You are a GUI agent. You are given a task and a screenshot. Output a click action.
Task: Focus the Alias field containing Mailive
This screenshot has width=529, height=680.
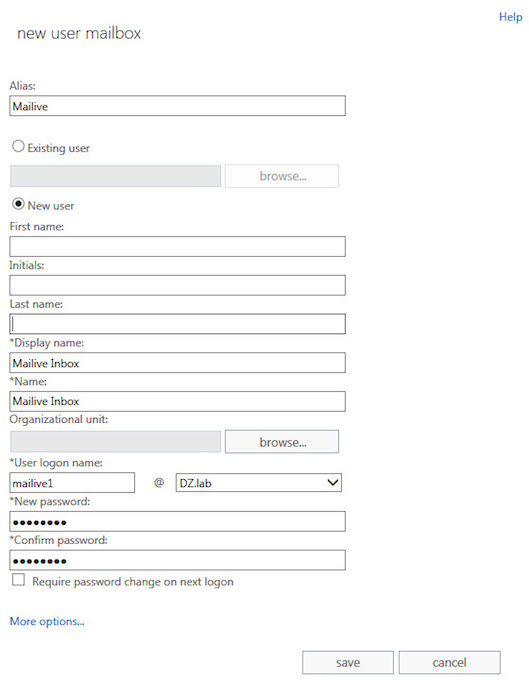(x=177, y=106)
